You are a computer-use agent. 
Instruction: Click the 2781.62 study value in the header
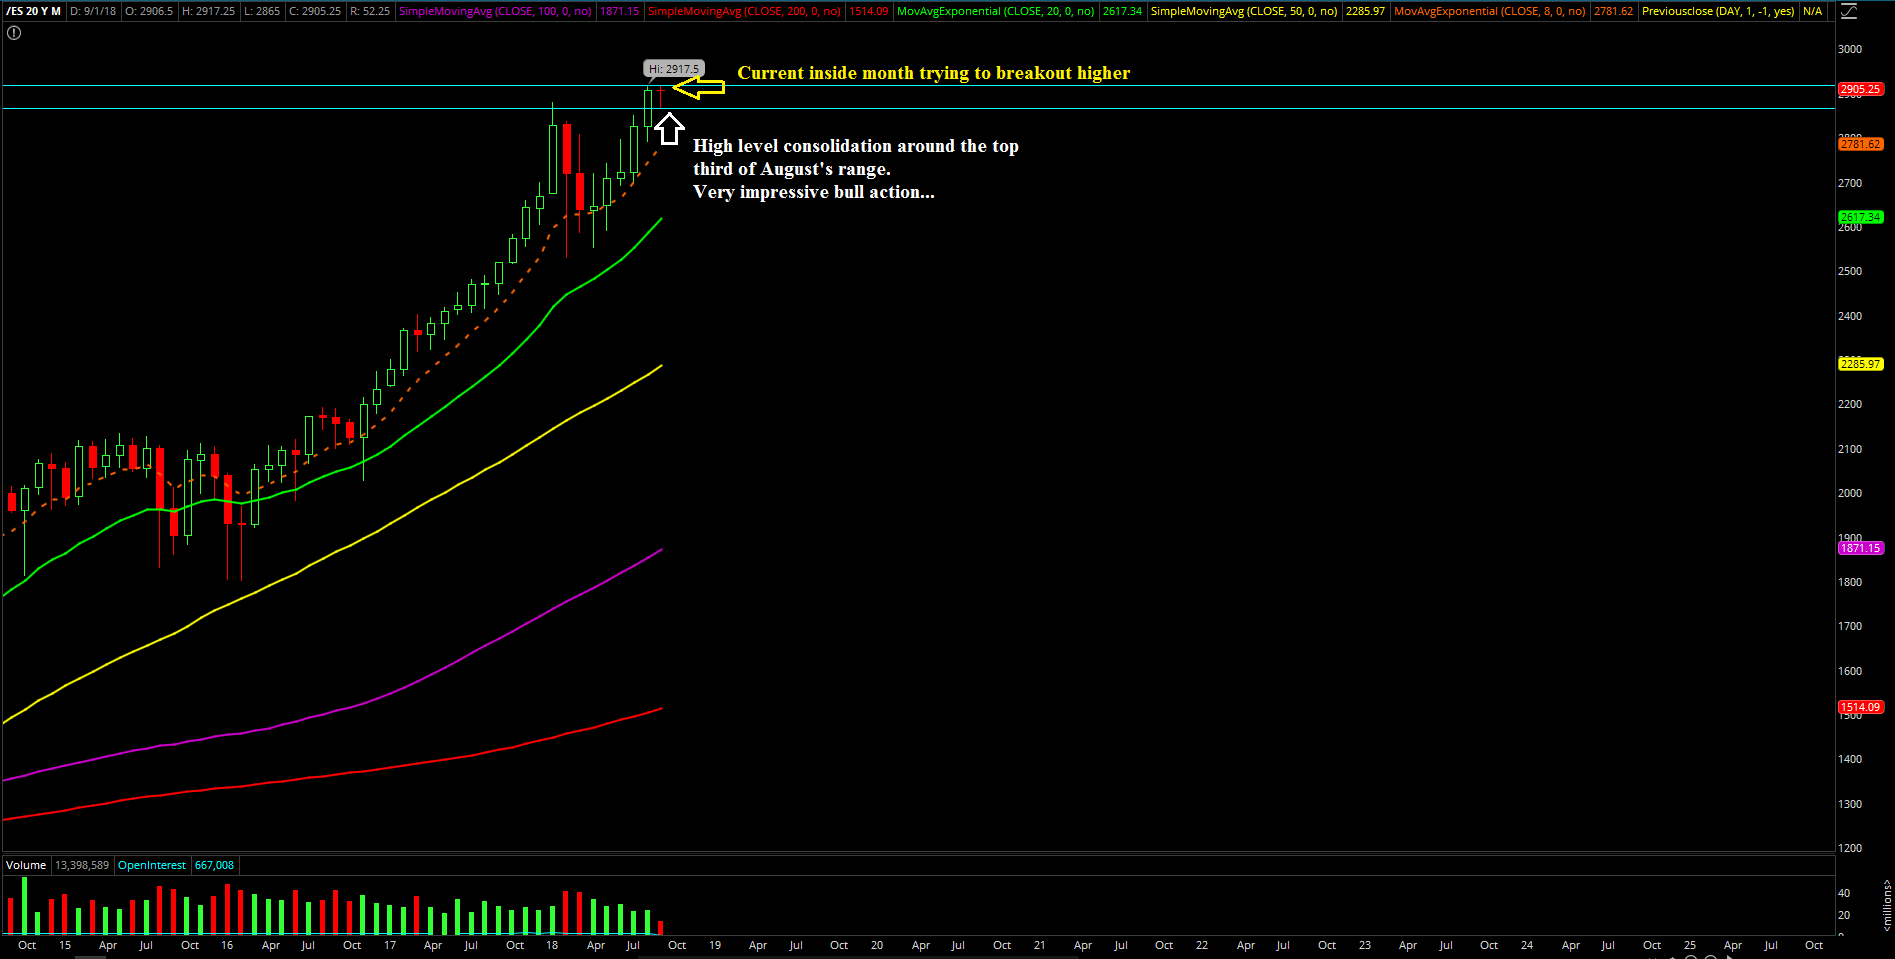(1613, 11)
